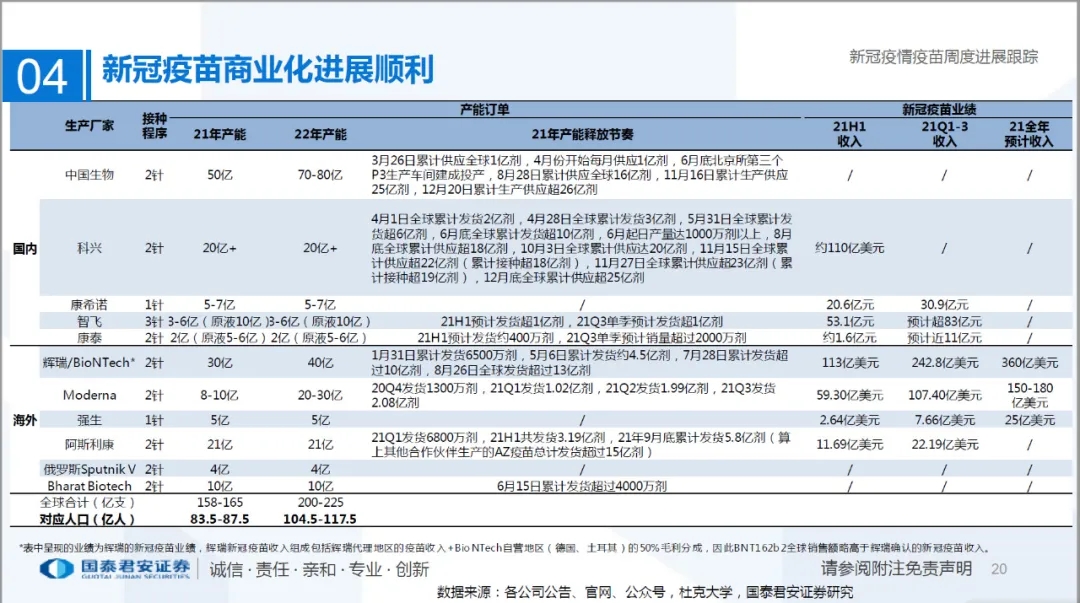Click 阿斯利康's revenue '22.19亿美元'

click(x=944, y=444)
